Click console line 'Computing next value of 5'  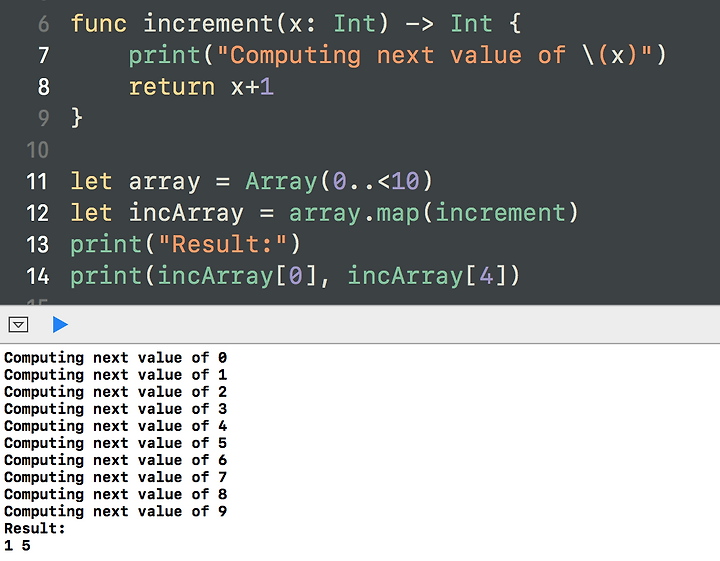click(x=115, y=443)
